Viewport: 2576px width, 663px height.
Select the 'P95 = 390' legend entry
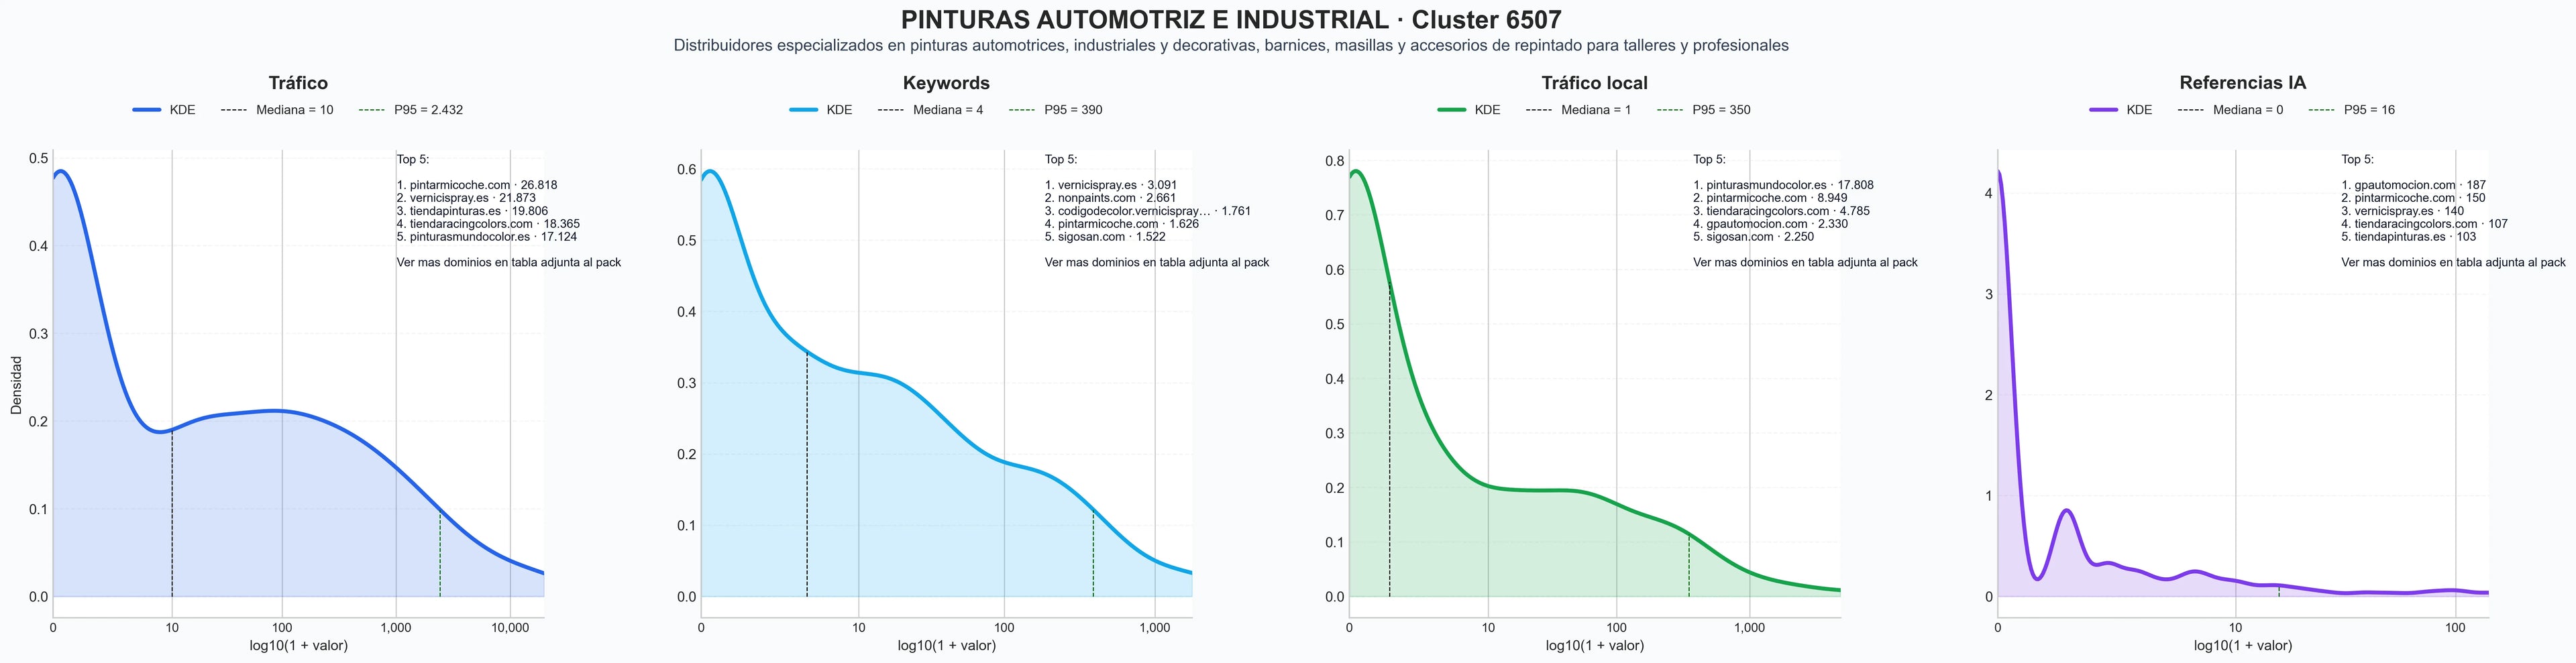coord(1056,110)
